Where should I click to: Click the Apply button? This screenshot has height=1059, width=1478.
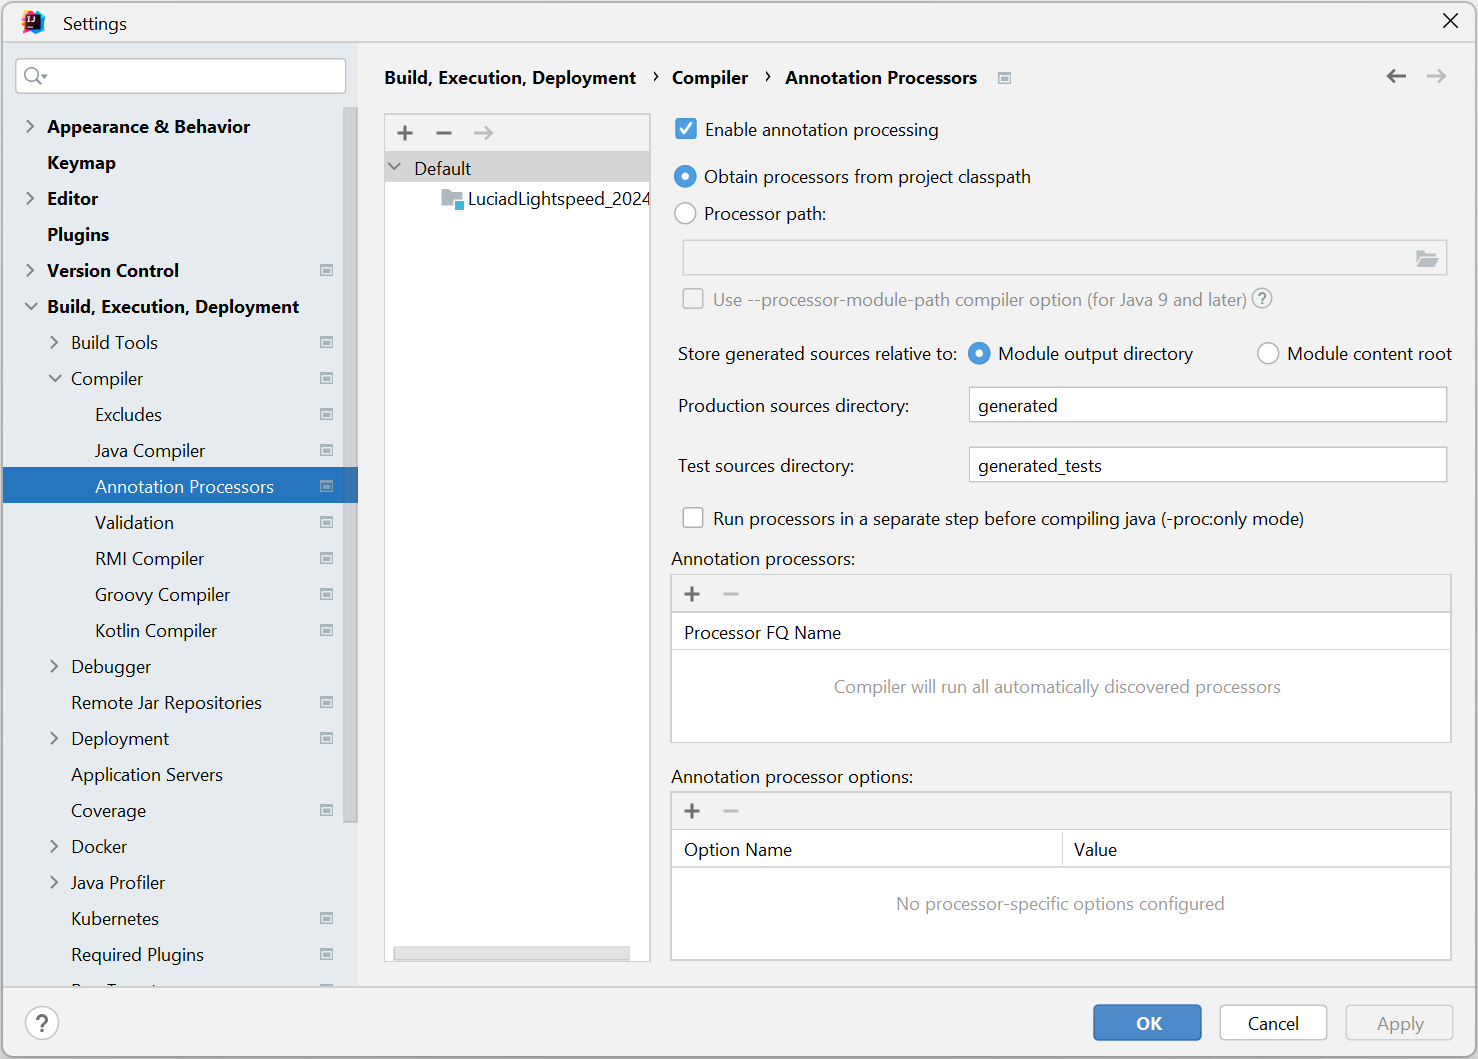pyautogui.click(x=1399, y=1023)
